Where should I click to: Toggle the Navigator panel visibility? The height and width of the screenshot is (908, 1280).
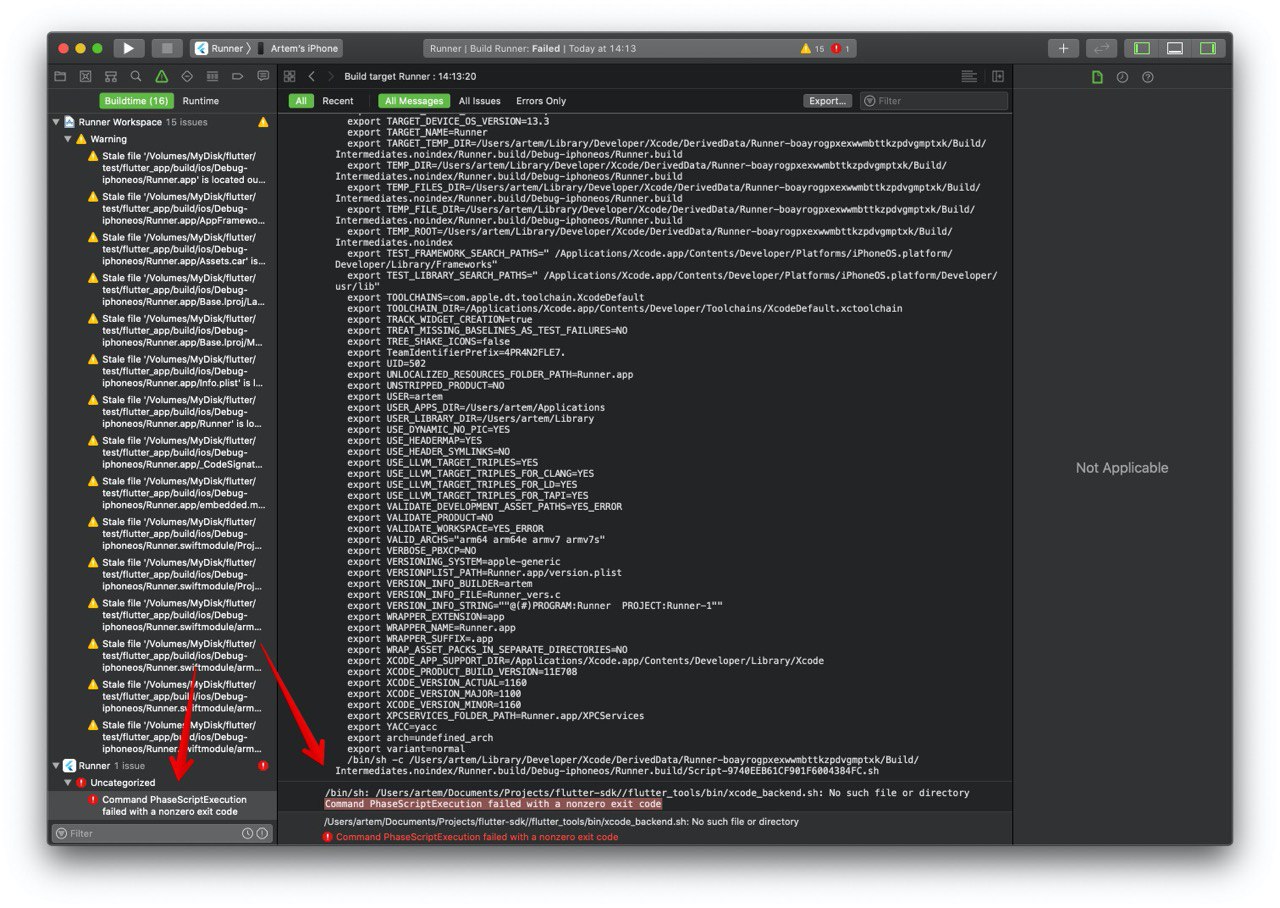[1142, 48]
